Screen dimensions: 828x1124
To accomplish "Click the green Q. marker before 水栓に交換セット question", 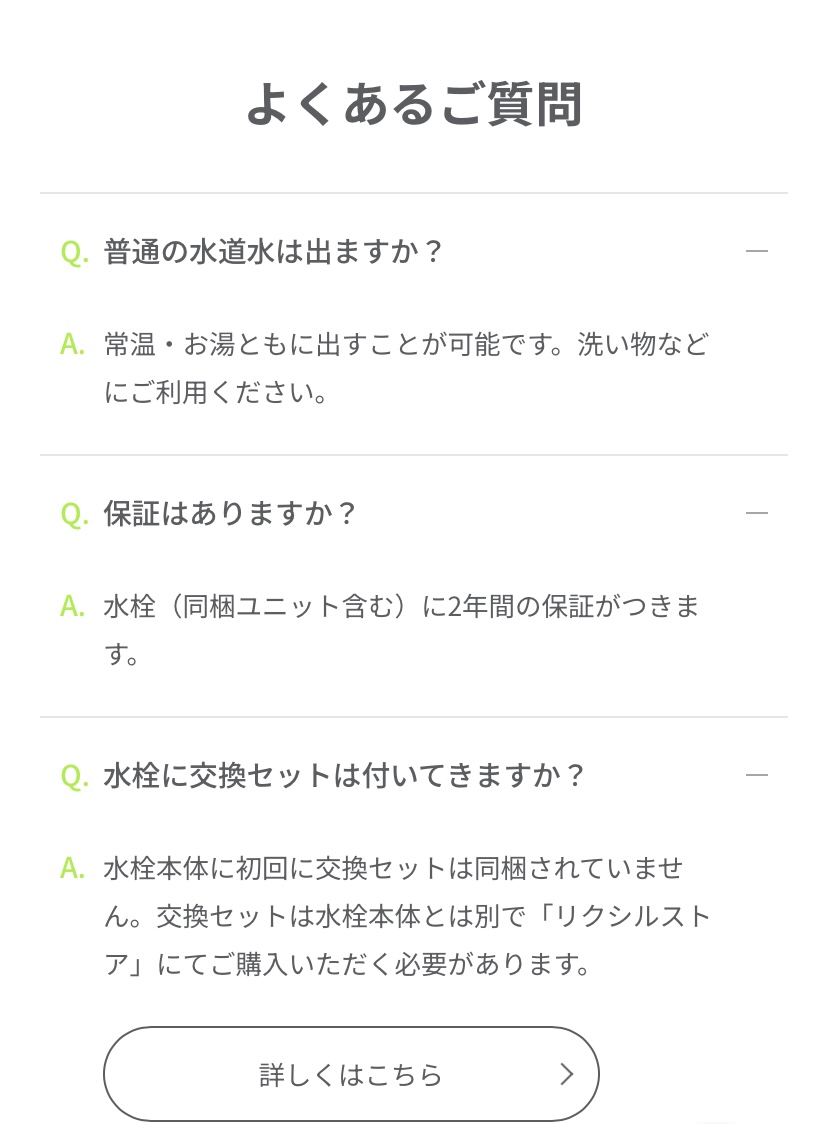I will pos(75,776).
